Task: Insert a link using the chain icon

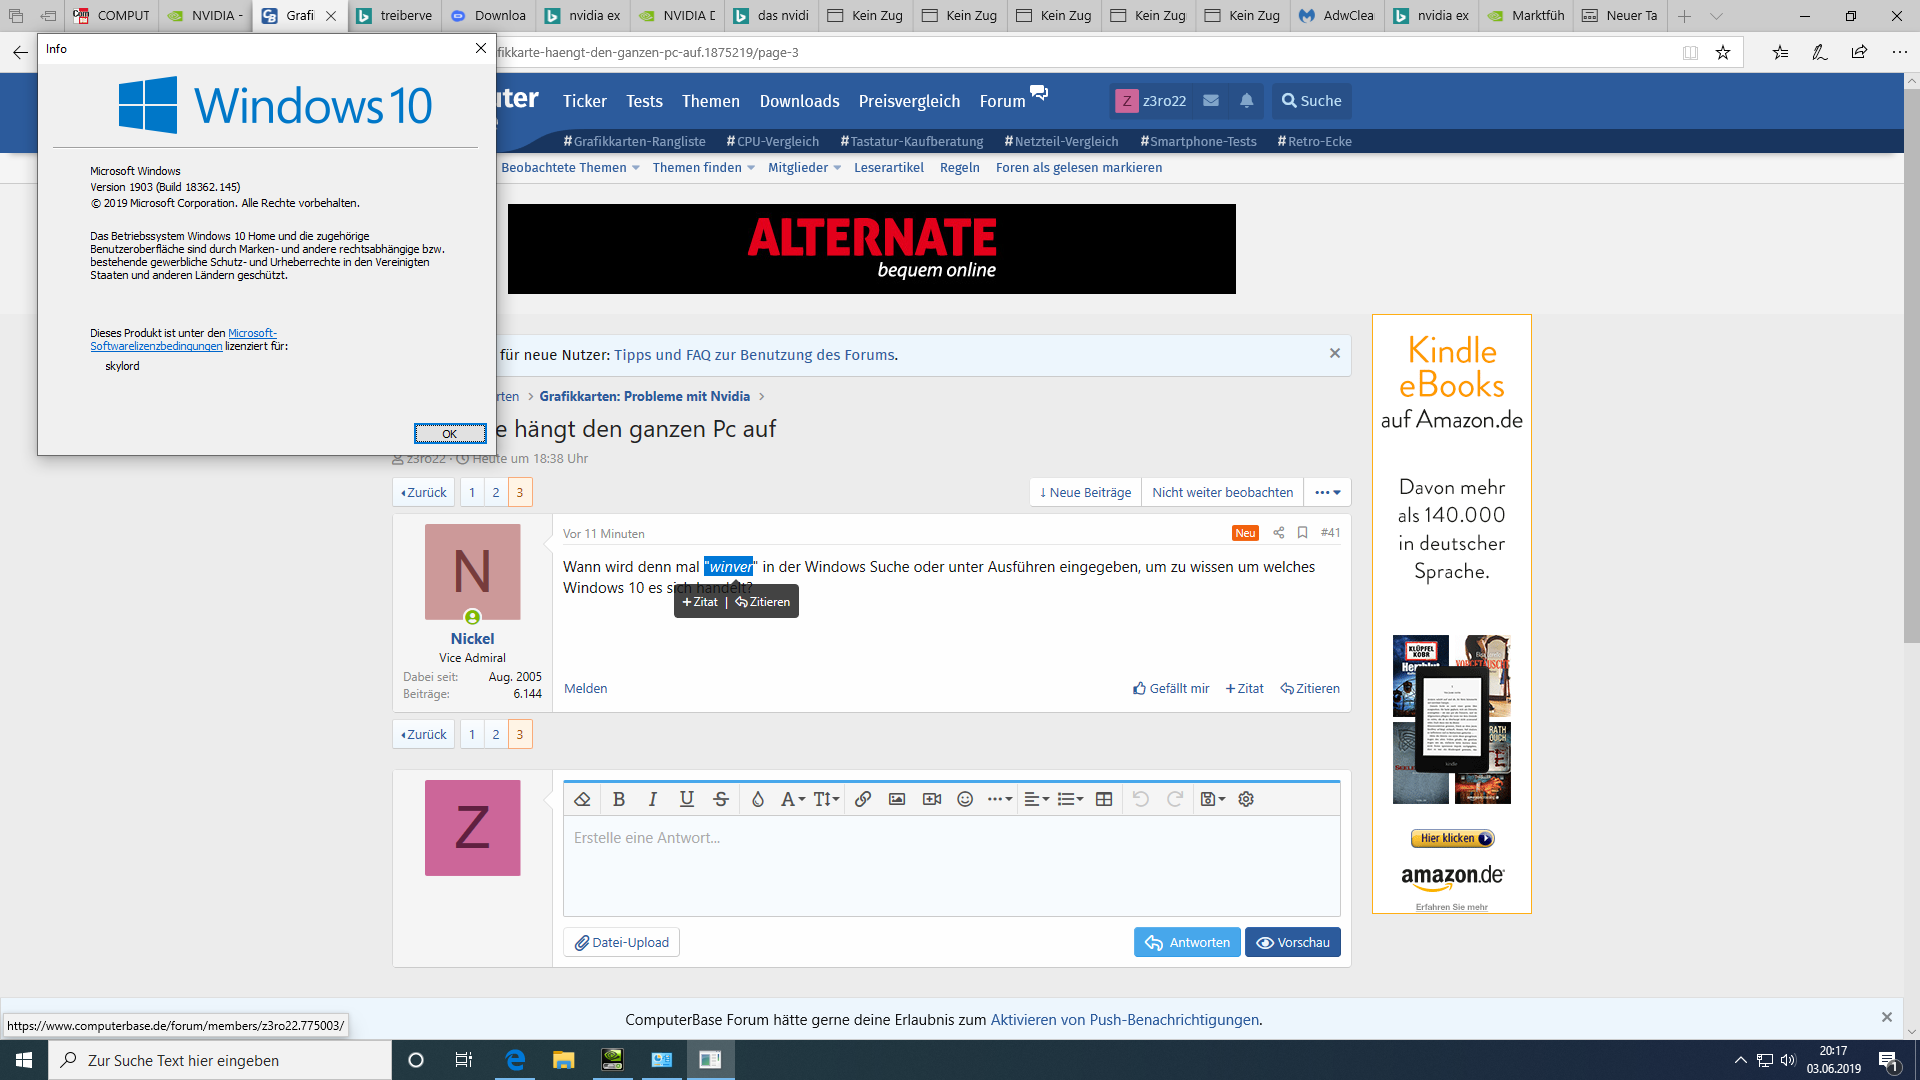Action: coord(863,799)
